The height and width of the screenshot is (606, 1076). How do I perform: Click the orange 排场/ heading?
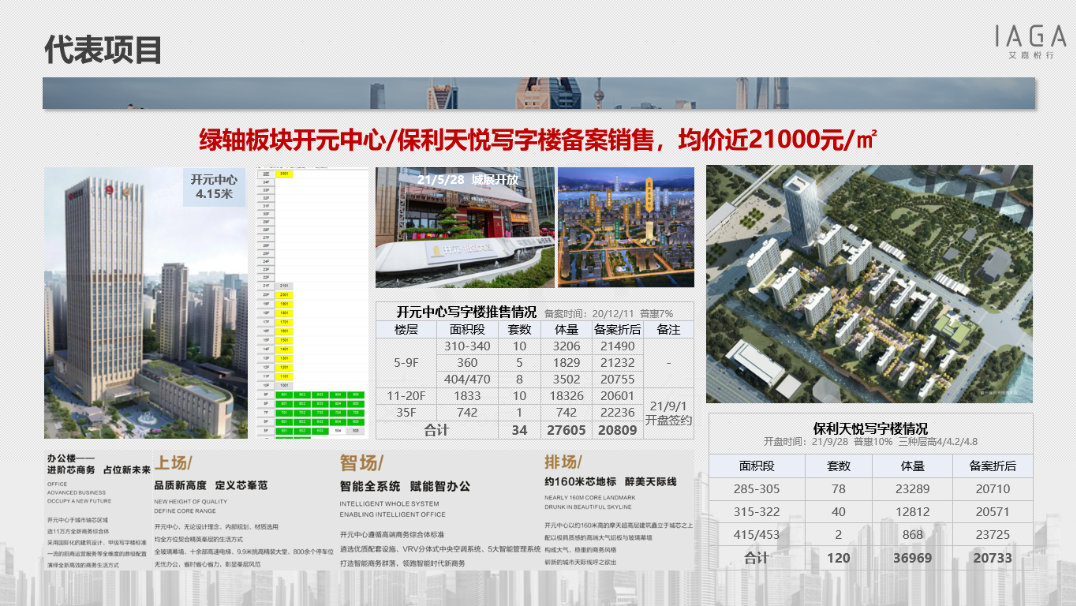[563, 462]
